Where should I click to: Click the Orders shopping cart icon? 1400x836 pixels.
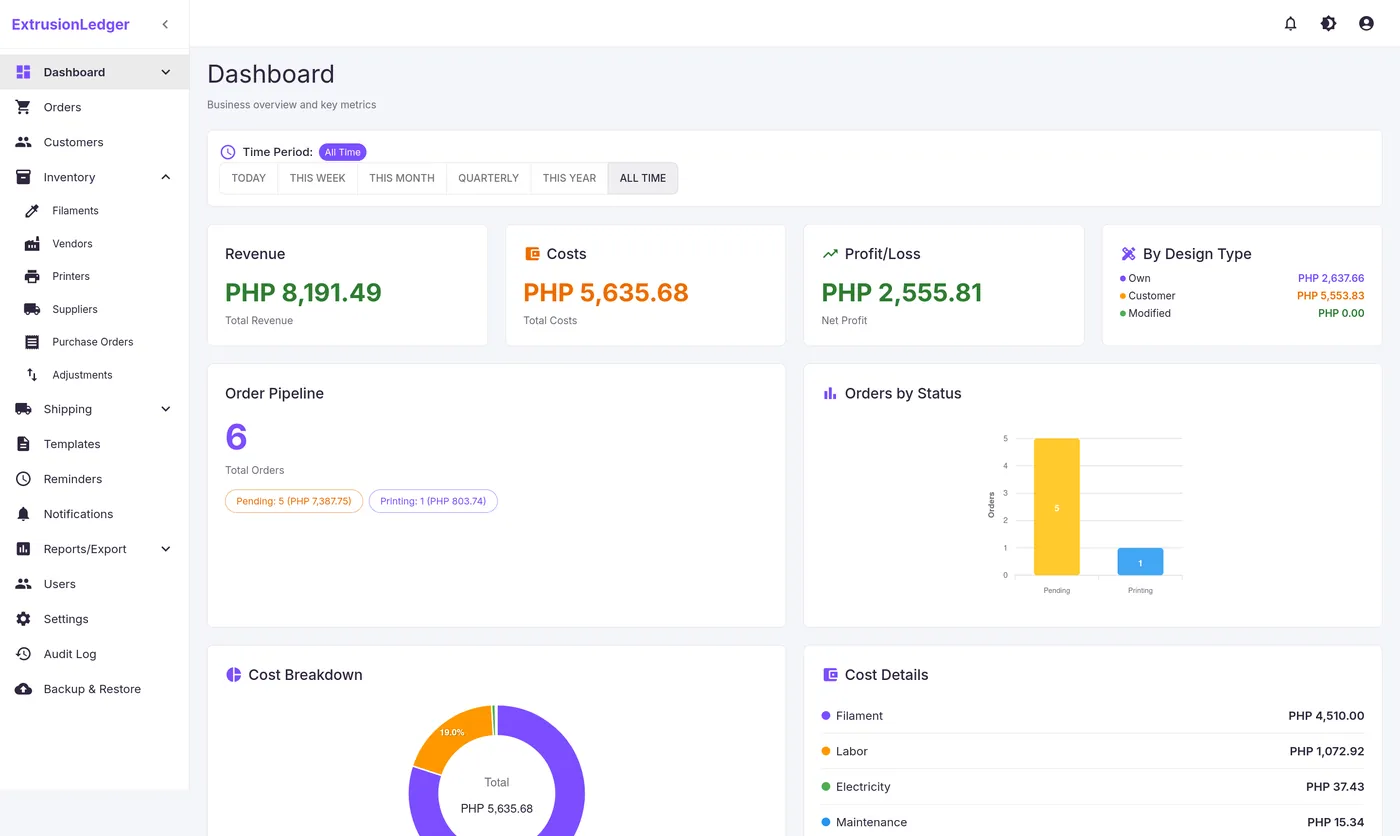click(x=23, y=107)
